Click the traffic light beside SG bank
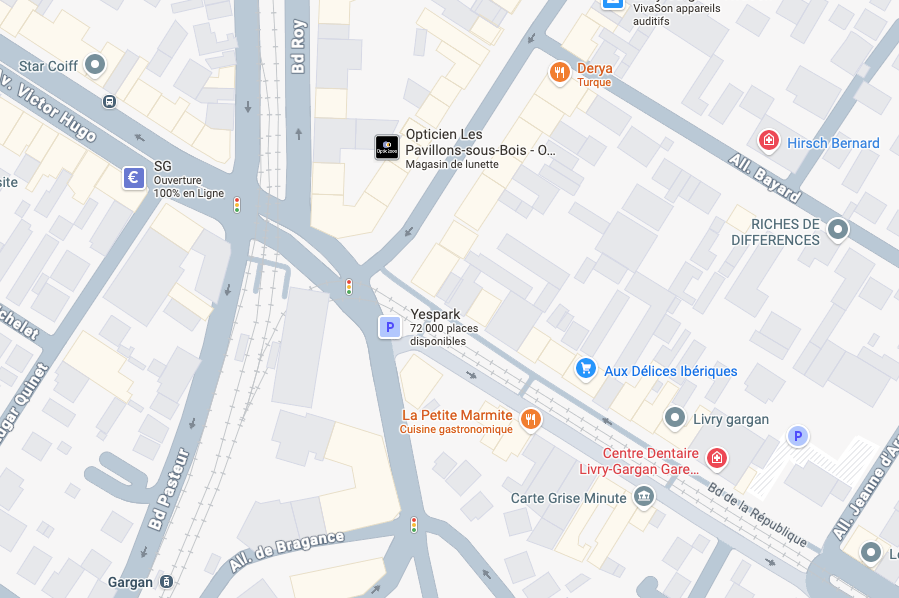 [x=237, y=205]
